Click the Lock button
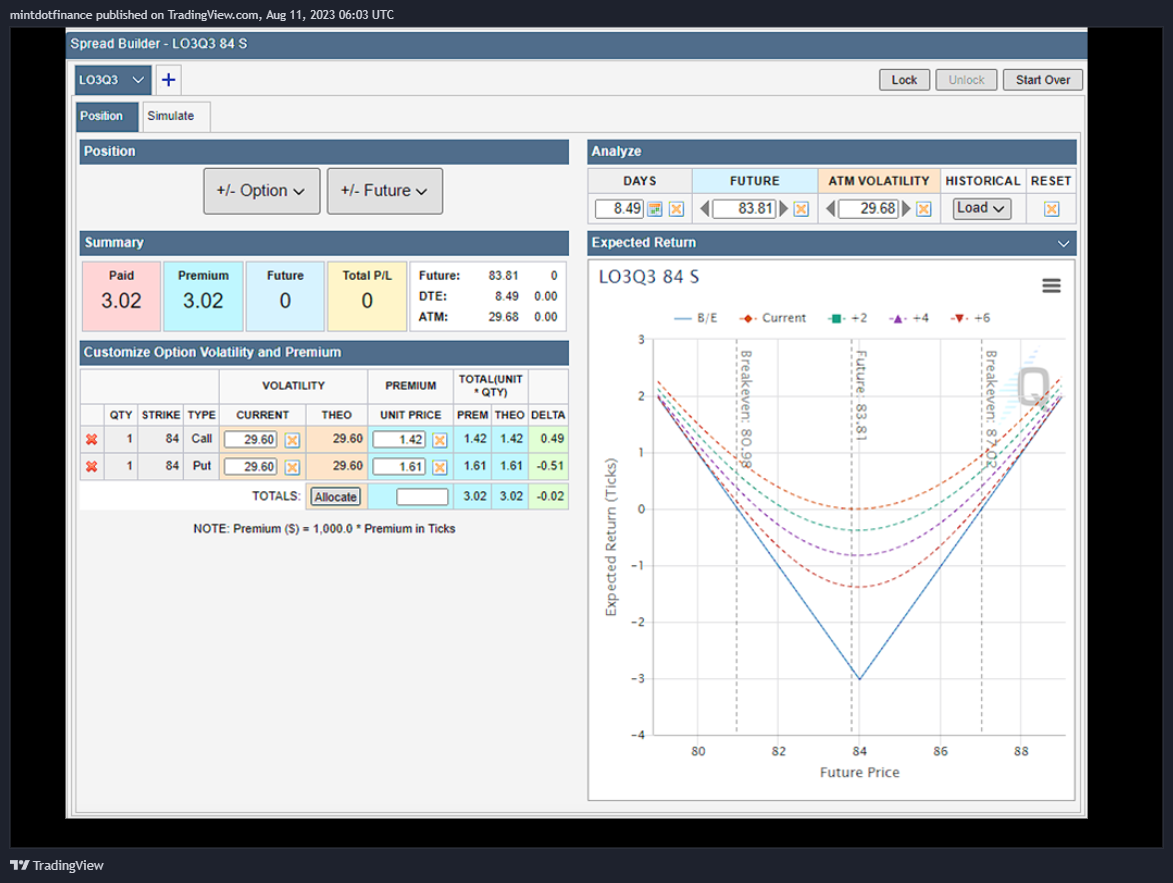 904,79
